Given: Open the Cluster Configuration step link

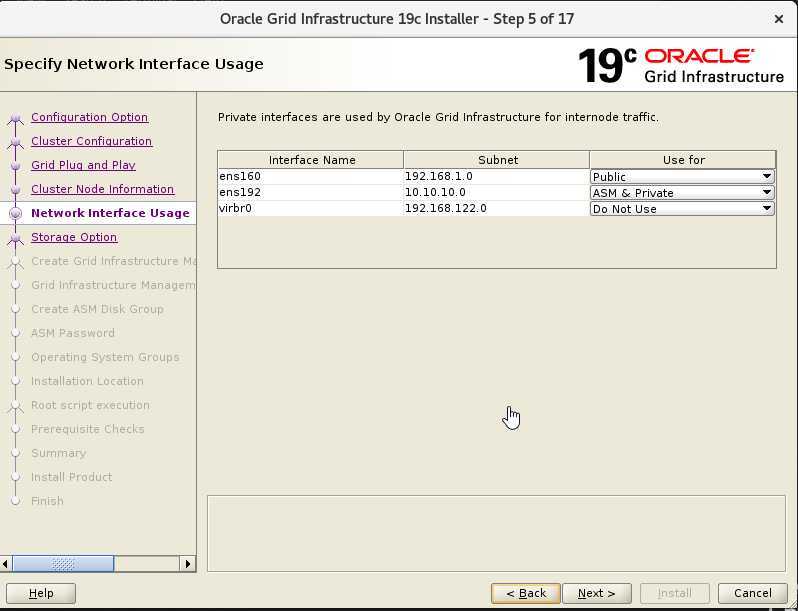Looking at the screenshot, I should click(x=92, y=141).
